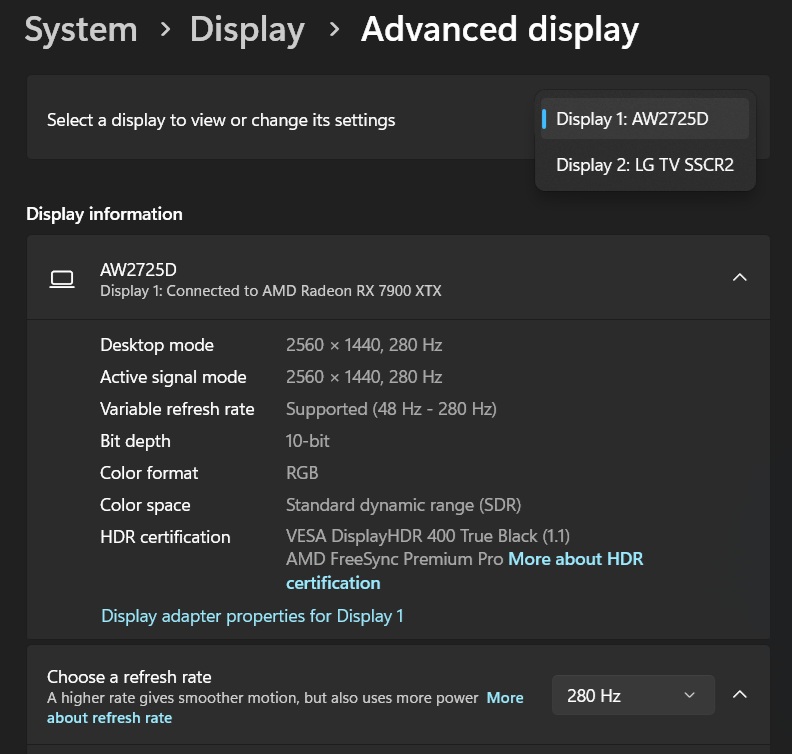Click the 'Display information' heading
The image size is (792, 754).
pos(104,214)
